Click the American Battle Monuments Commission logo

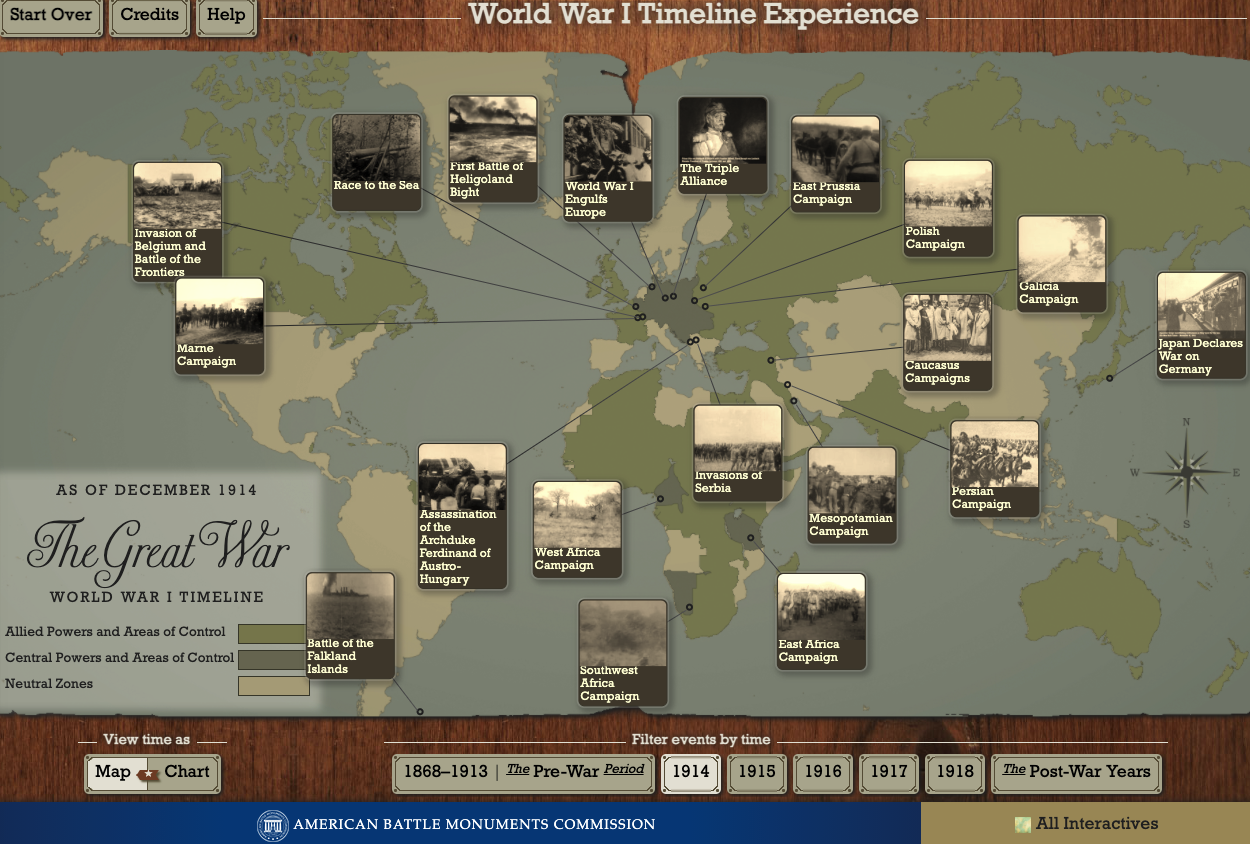(x=273, y=825)
